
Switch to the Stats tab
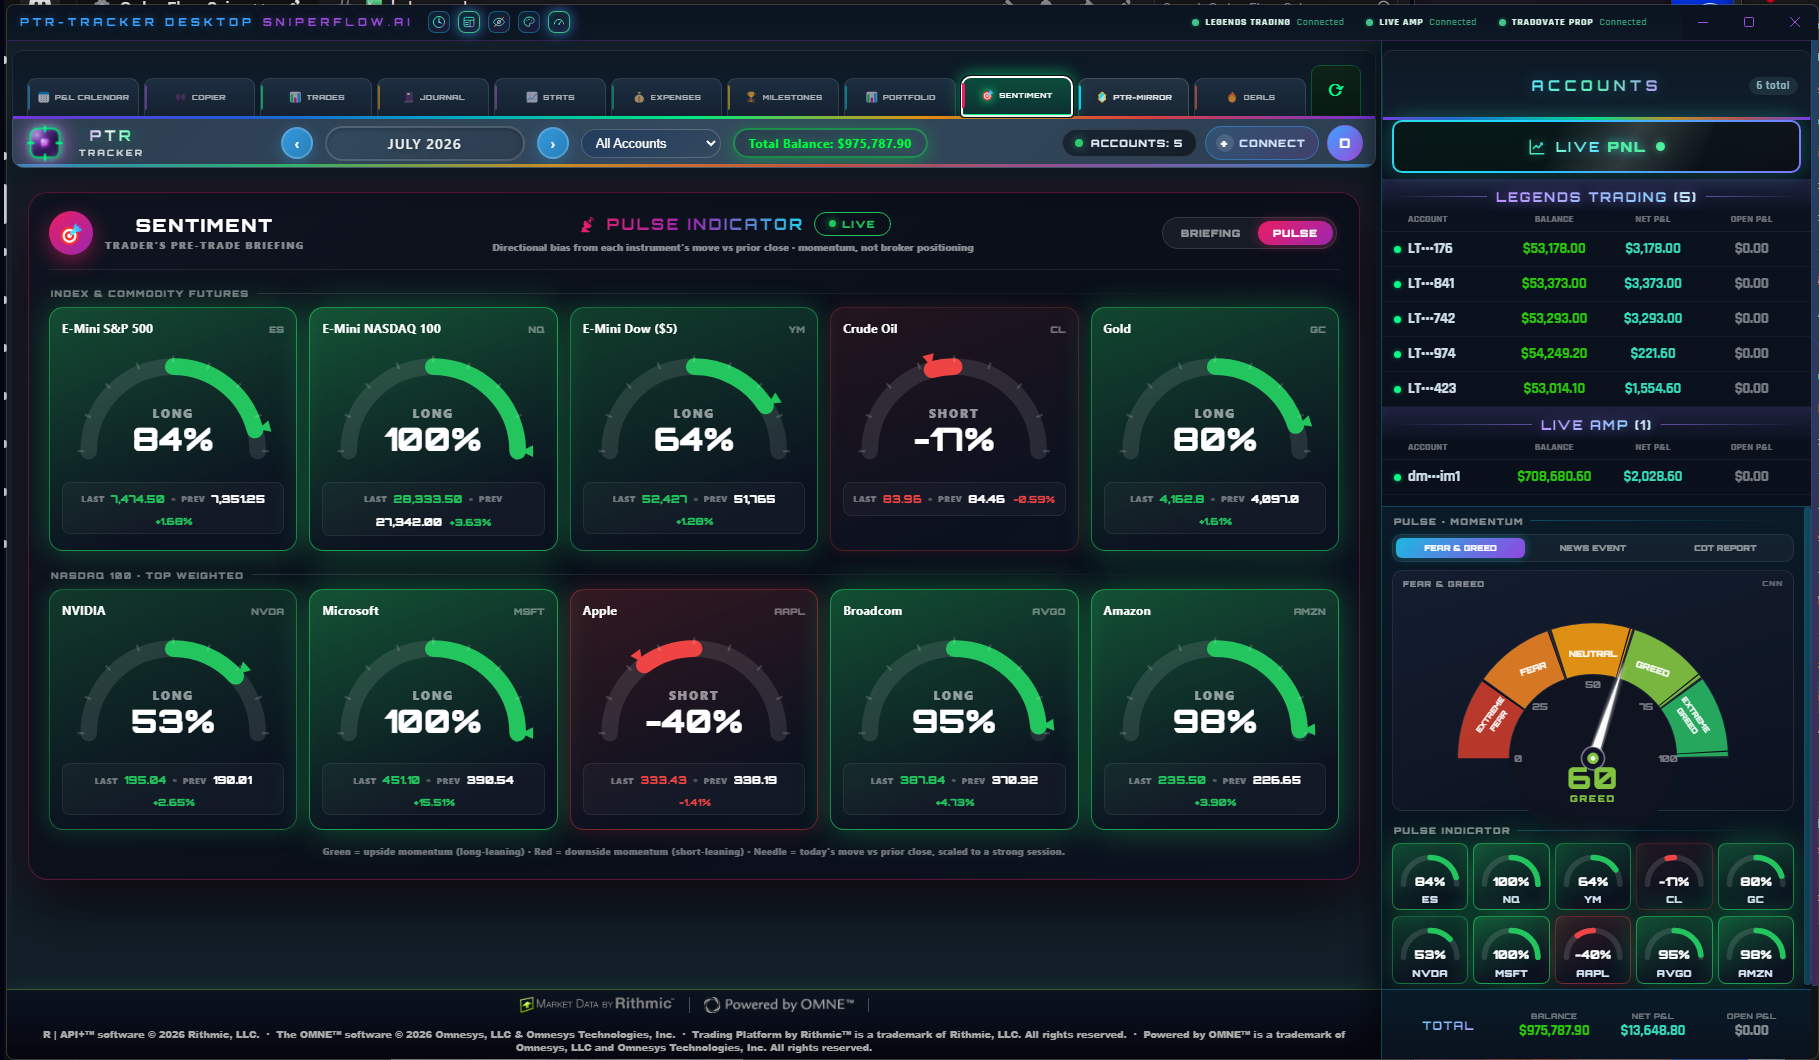[x=551, y=97]
